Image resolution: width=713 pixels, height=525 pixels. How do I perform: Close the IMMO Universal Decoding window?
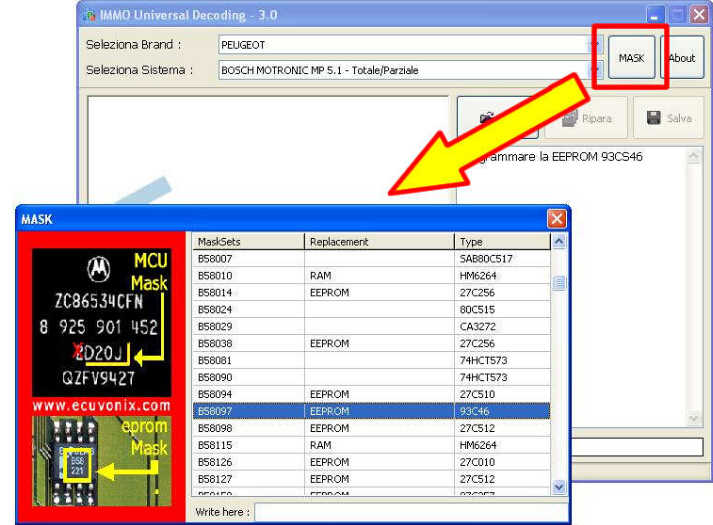[699, 15]
